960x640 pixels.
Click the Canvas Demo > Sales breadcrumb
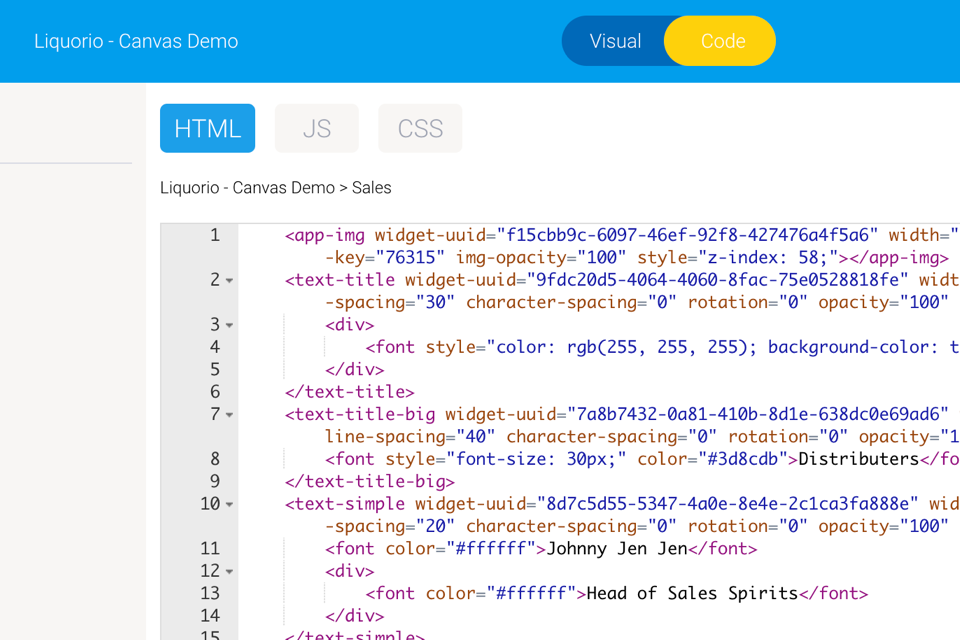[276, 188]
